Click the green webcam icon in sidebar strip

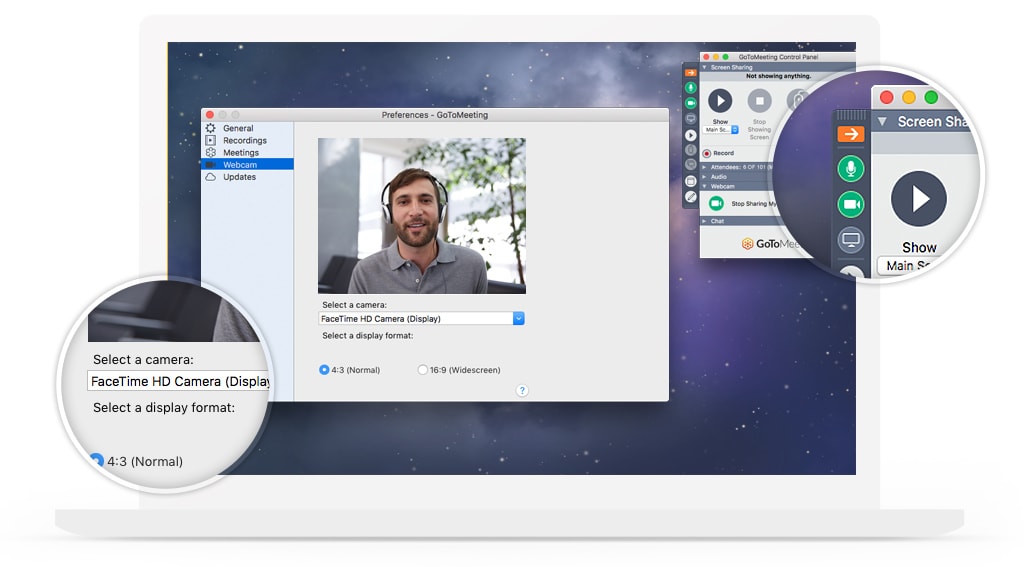[690, 103]
